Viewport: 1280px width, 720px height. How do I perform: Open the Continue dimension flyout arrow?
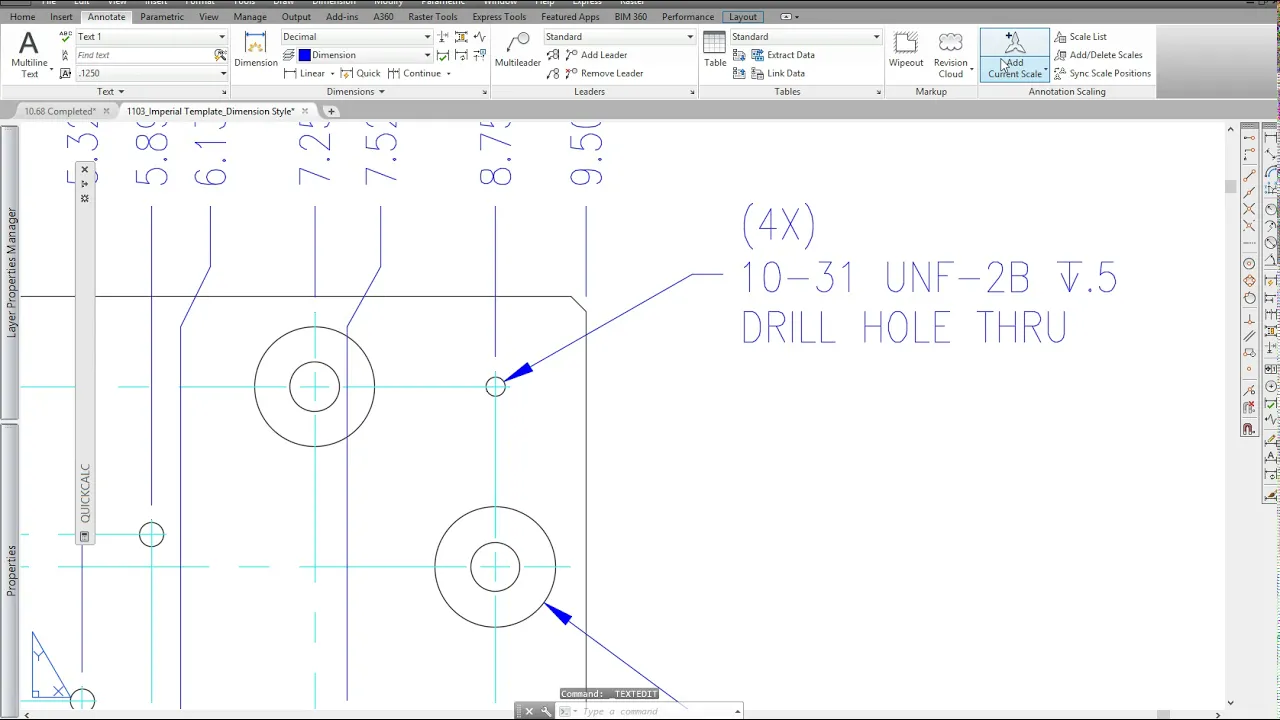448,73
